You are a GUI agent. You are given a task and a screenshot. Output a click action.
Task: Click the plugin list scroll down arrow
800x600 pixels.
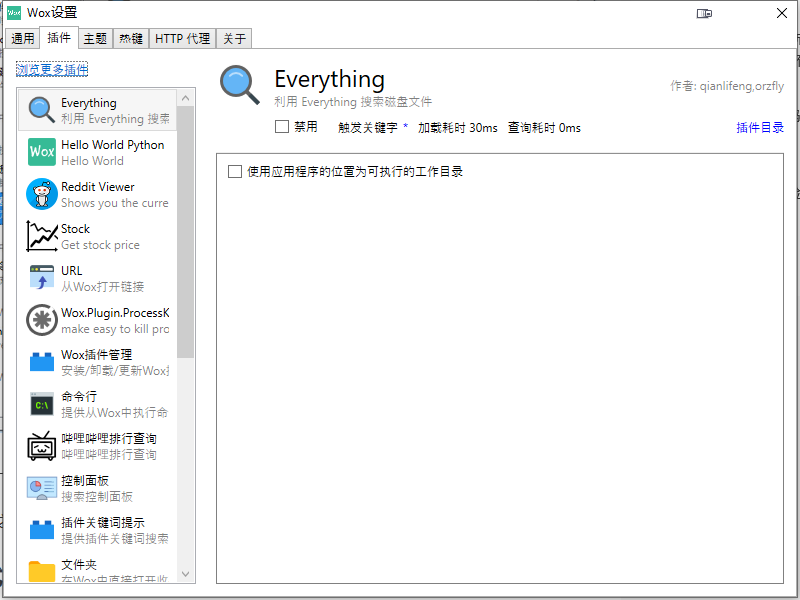(x=185, y=574)
